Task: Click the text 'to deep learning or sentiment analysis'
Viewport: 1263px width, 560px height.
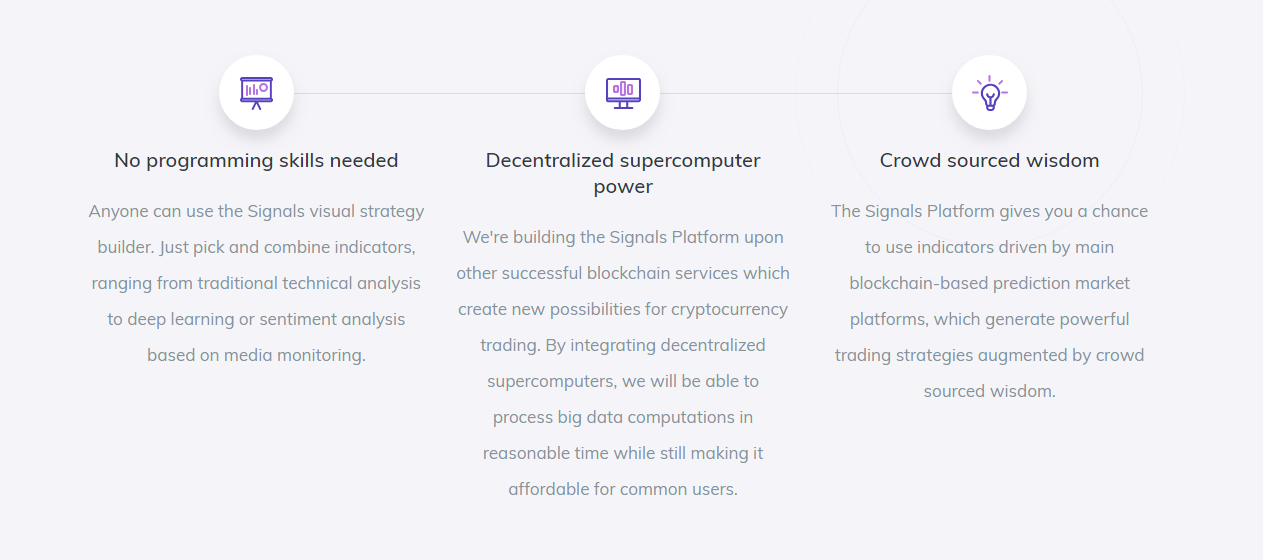Action: 256,319
